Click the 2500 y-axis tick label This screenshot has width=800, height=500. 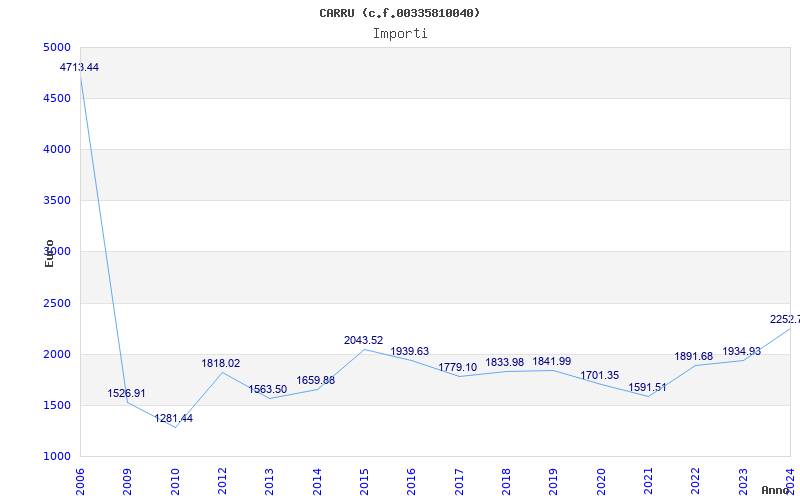click(x=57, y=303)
